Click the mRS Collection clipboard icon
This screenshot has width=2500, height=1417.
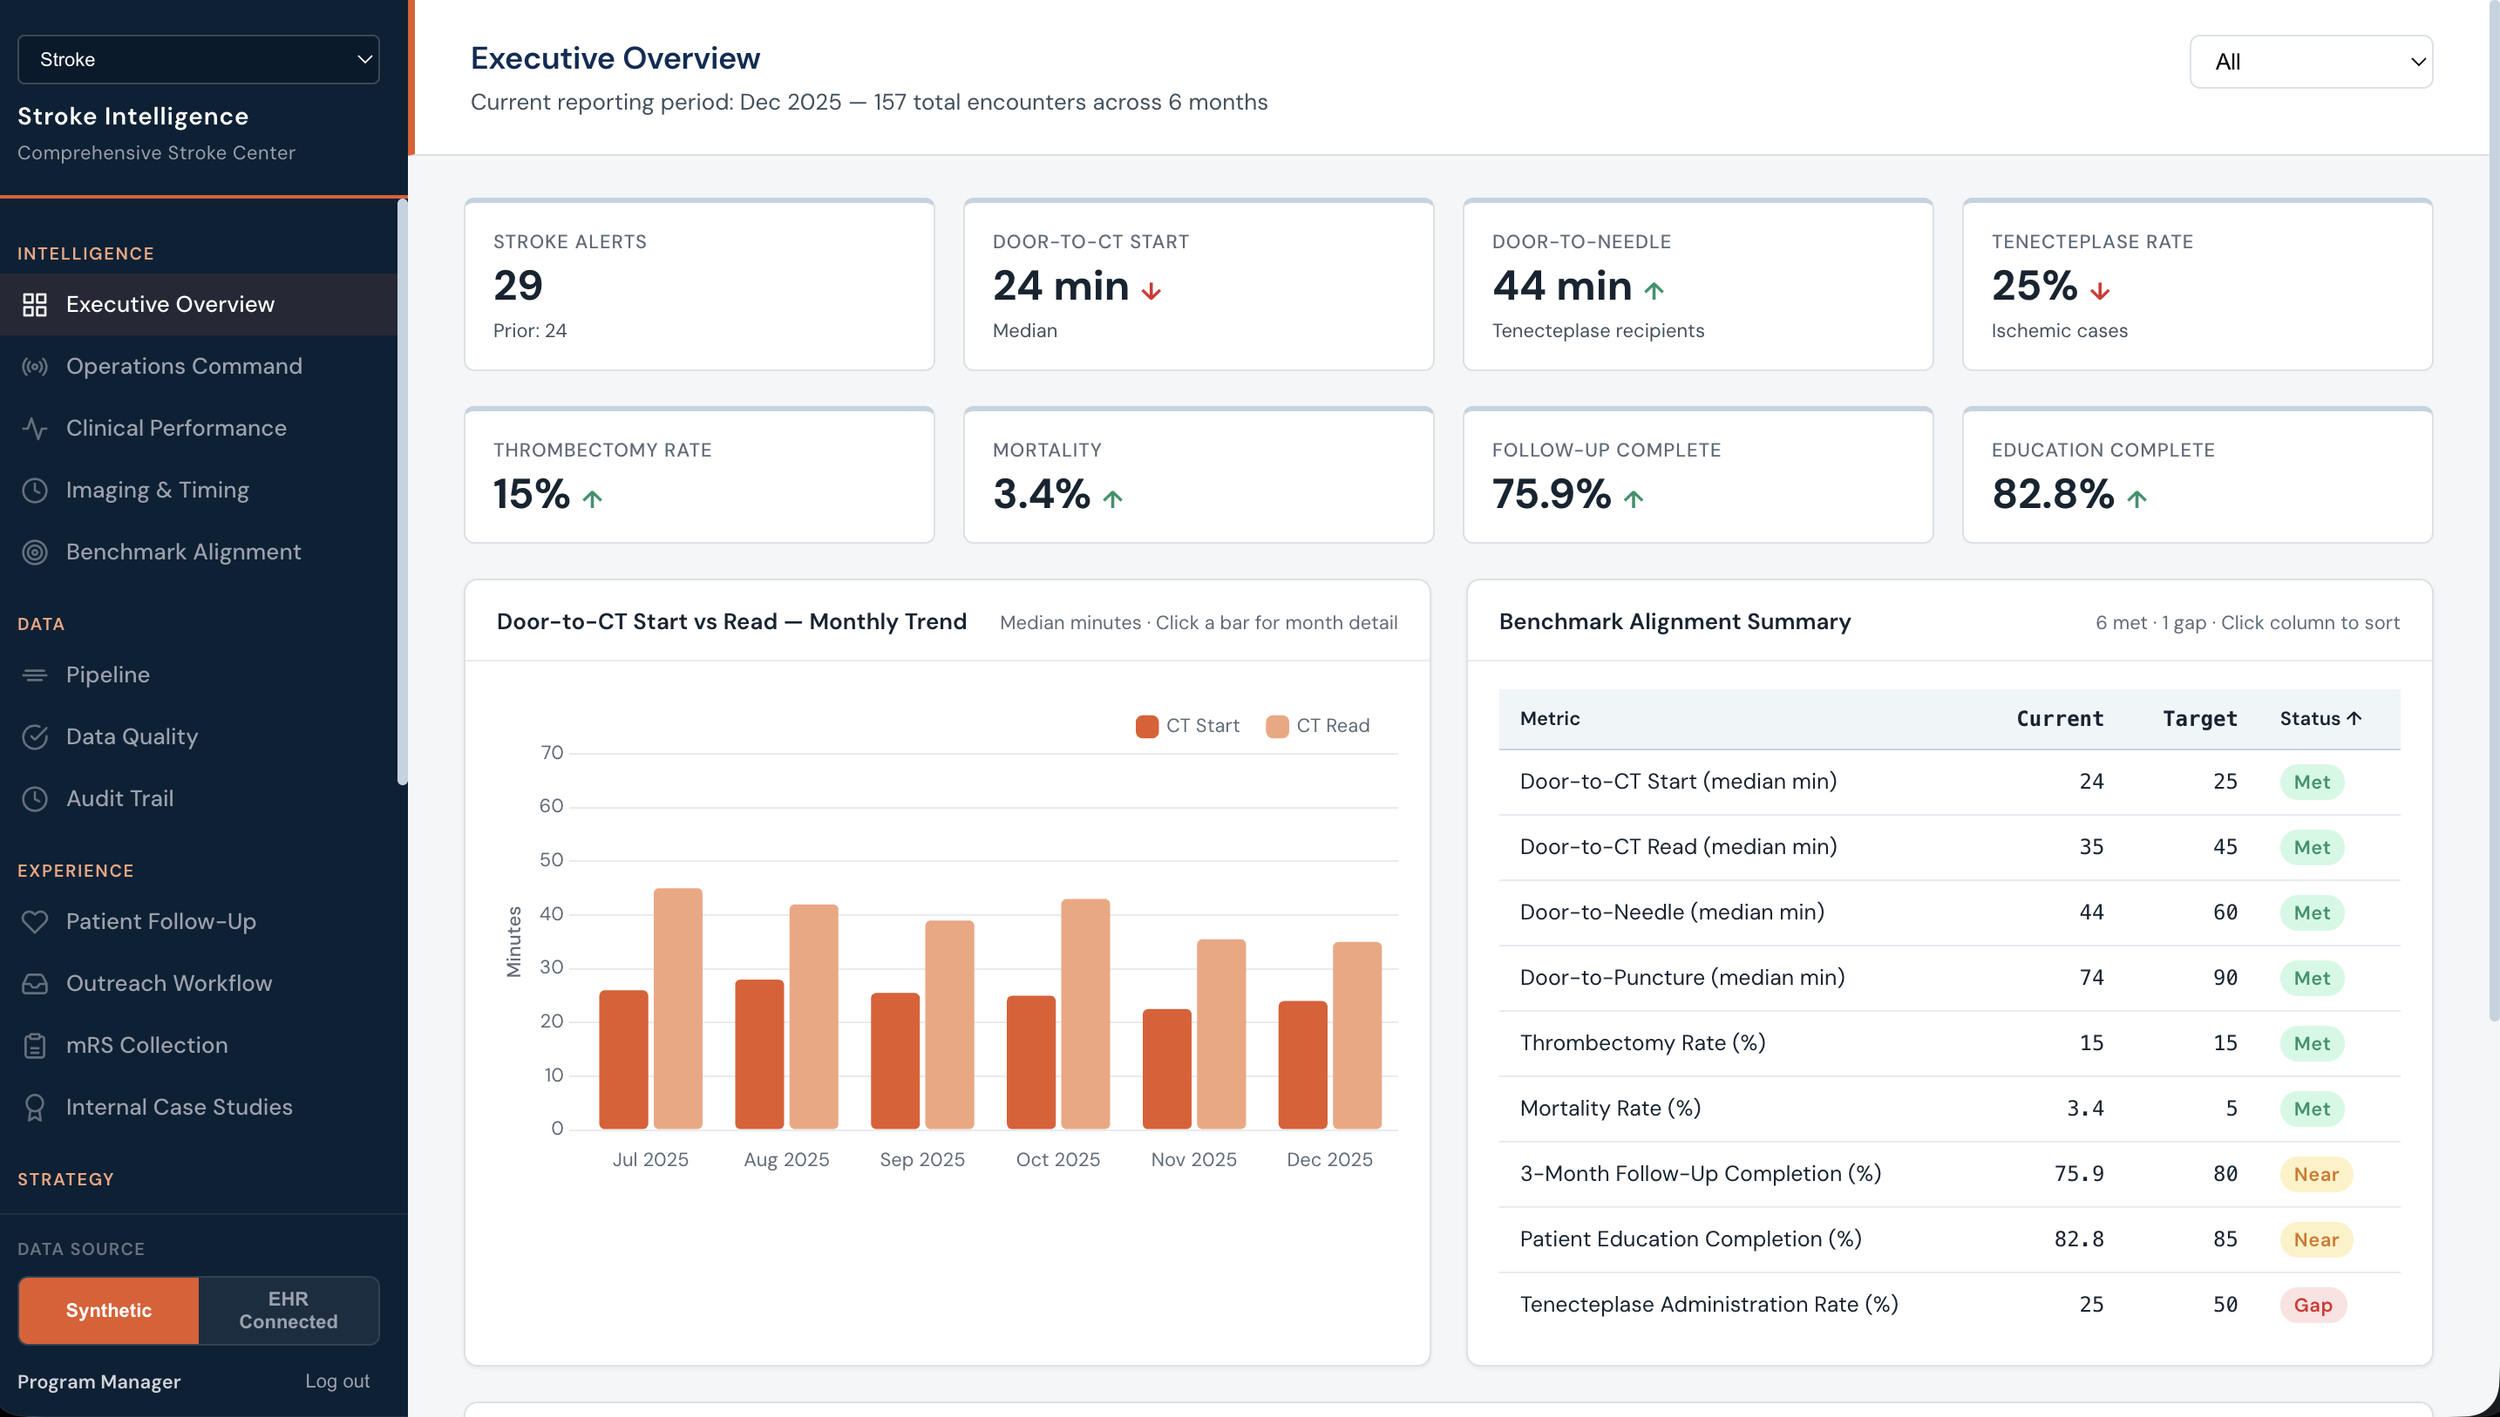click(35, 1046)
